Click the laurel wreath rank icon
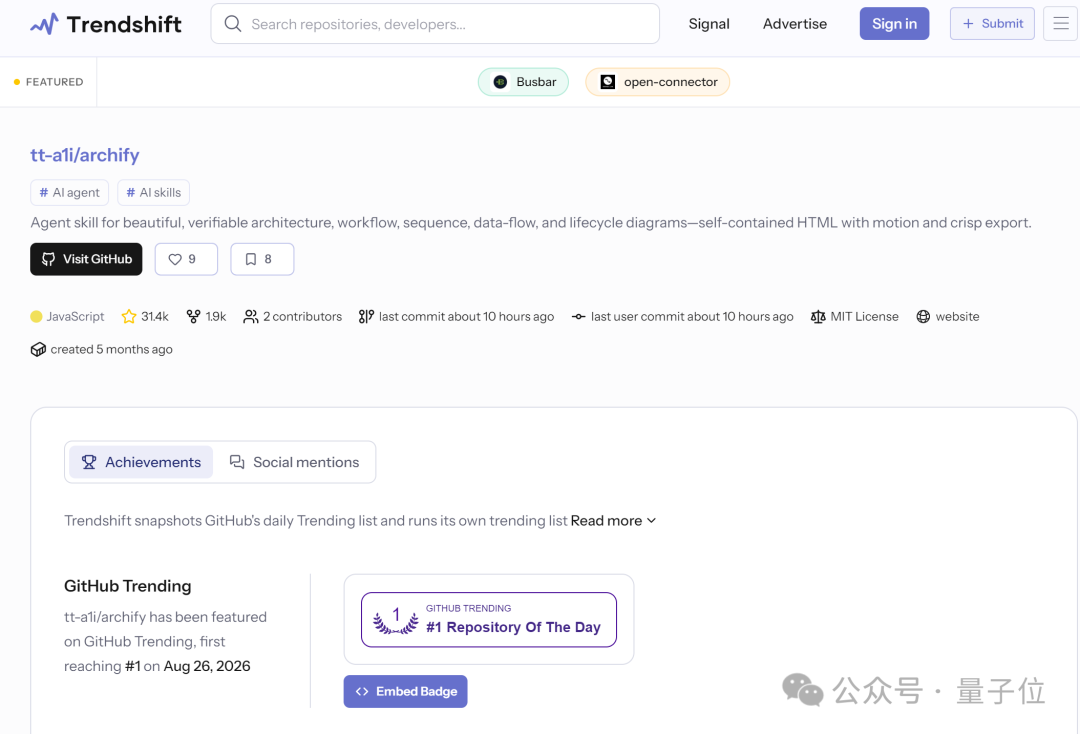Image resolution: width=1080 pixels, height=734 pixels. (x=395, y=620)
